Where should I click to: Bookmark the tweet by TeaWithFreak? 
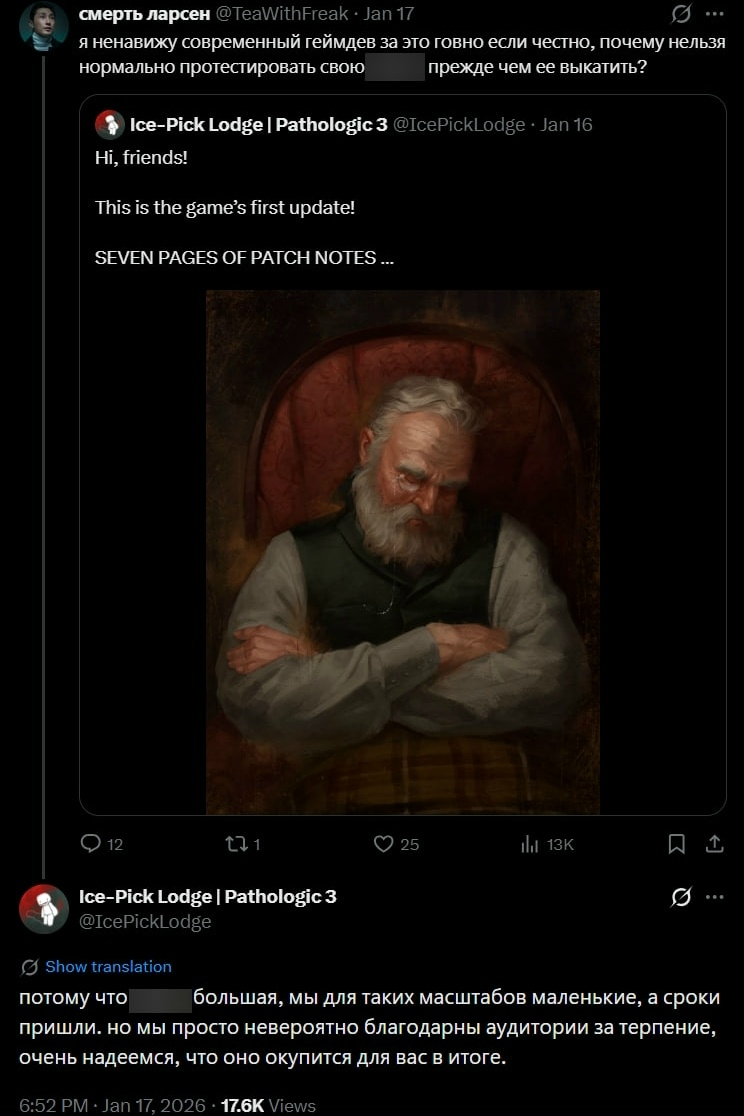point(677,844)
